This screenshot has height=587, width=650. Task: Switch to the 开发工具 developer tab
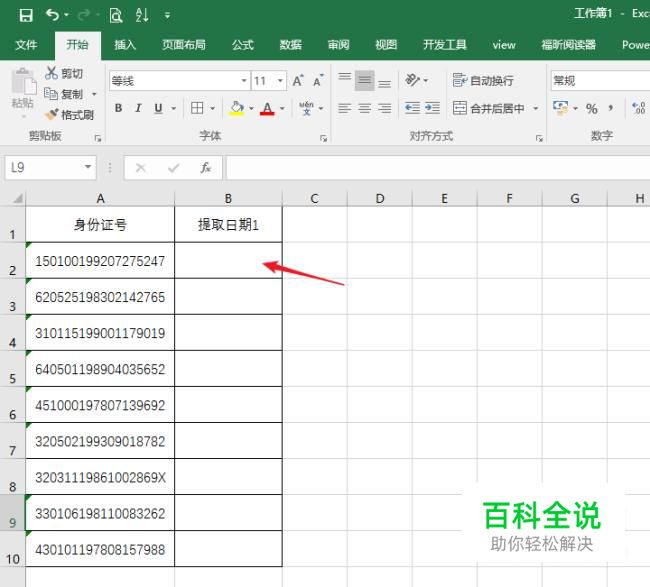click(445, 45)
